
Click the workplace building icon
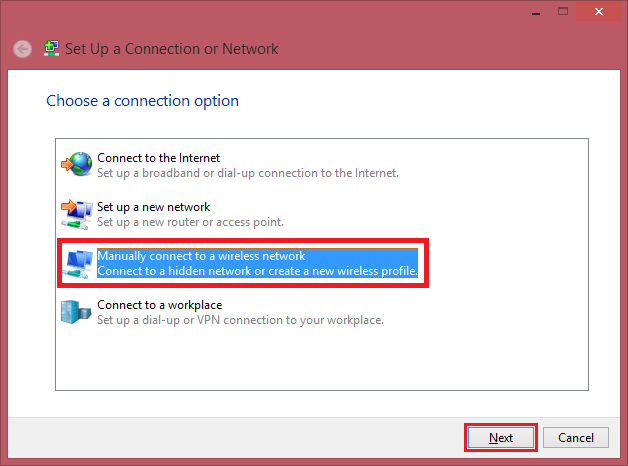click(x=77, y=312)
